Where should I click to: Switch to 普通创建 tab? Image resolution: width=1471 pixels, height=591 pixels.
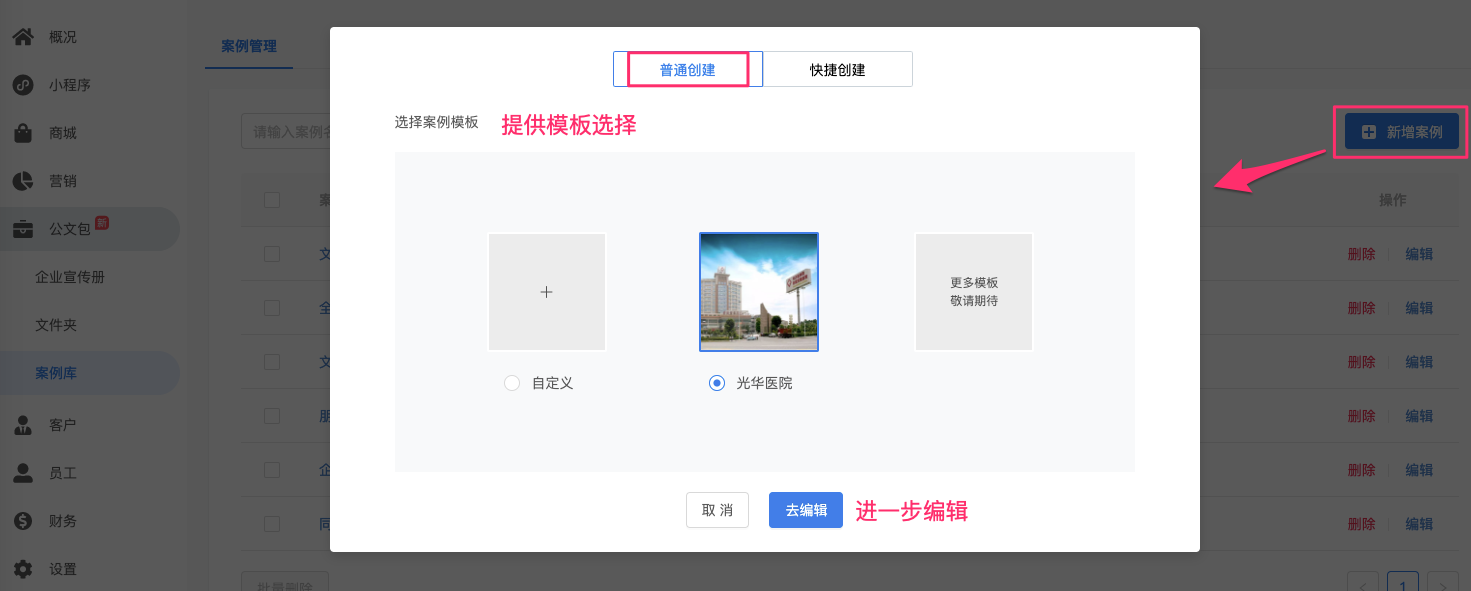point(688,70)
